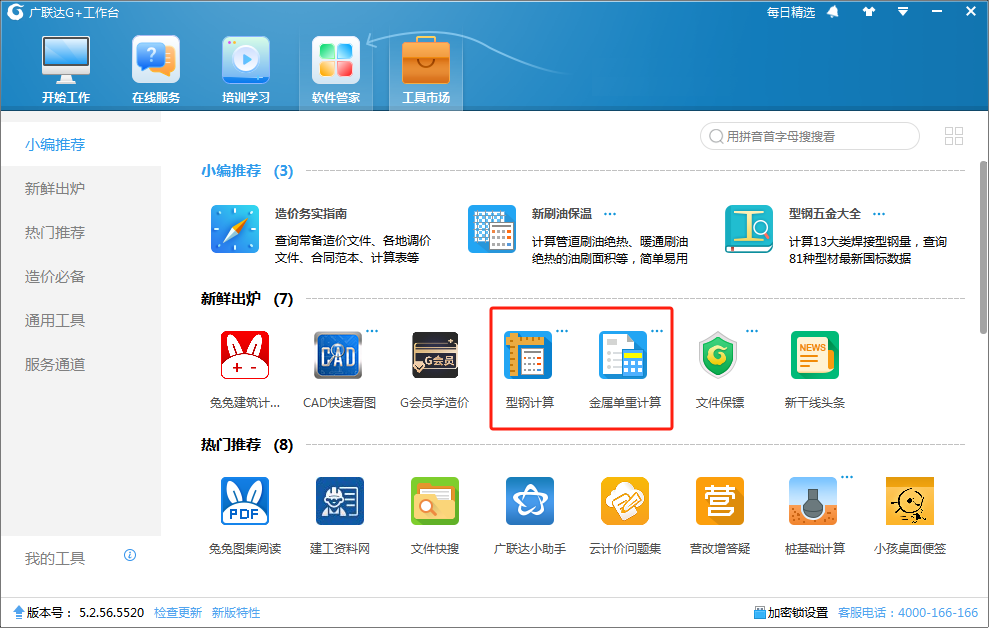Click the 热门推荐 (8) section header
The height and width of the screenshot is (628, 989).
point(247,445)
